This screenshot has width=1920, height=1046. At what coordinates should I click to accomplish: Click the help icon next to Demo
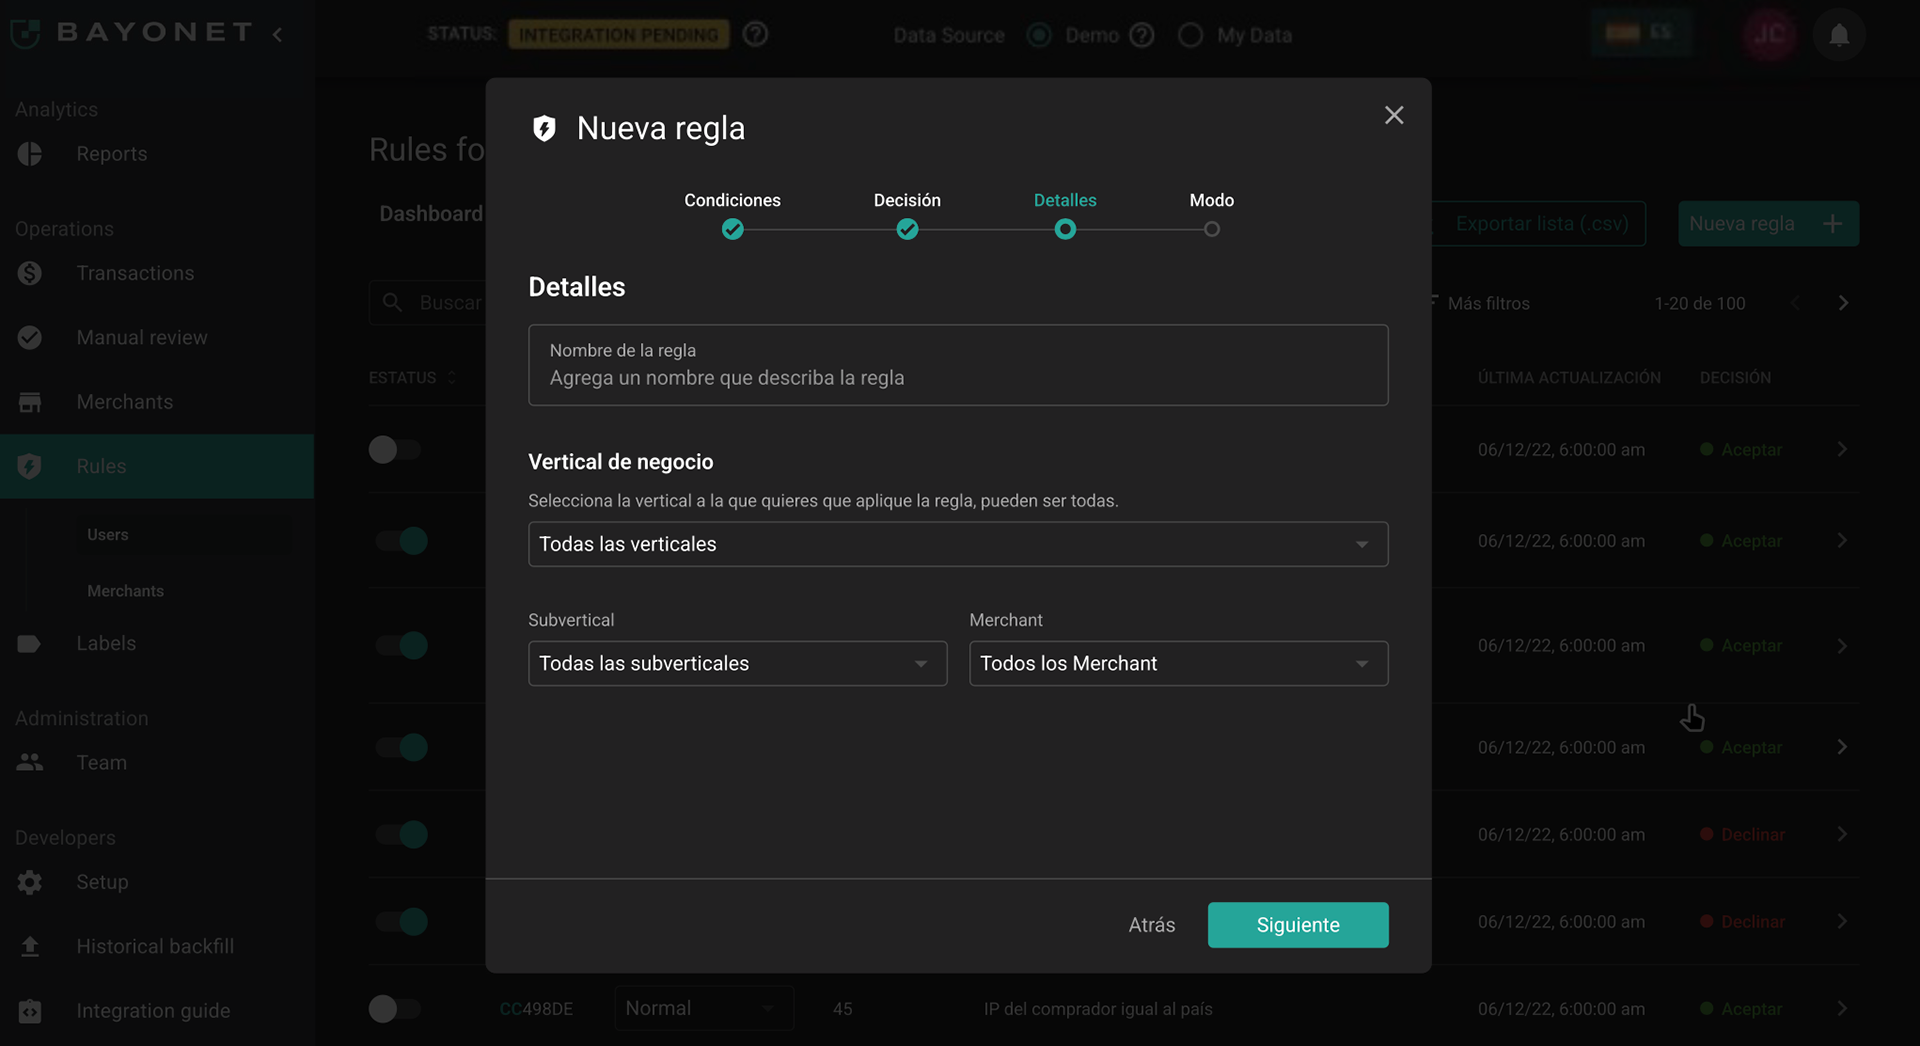pos(1141,35)
